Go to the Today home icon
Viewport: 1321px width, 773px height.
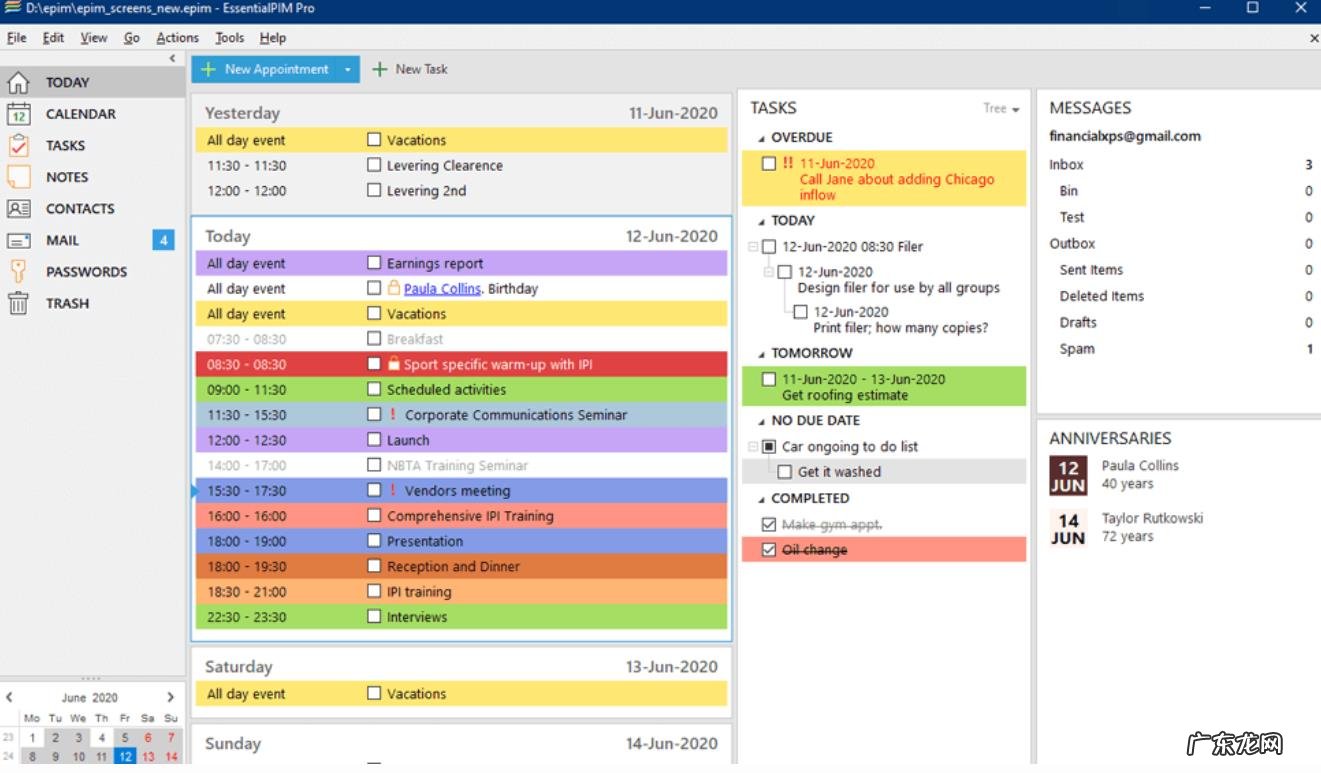click(x=18, y=83)
